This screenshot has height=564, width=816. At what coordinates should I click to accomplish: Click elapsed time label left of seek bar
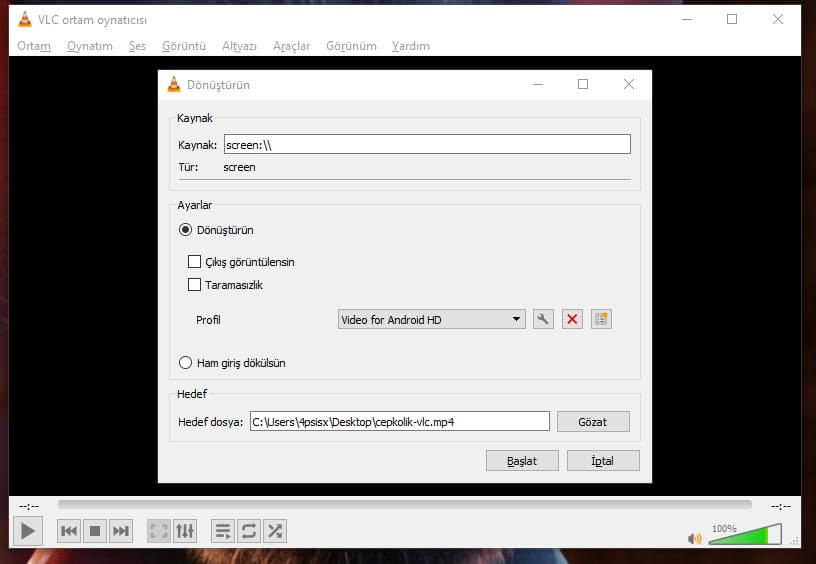click(29, 506)
